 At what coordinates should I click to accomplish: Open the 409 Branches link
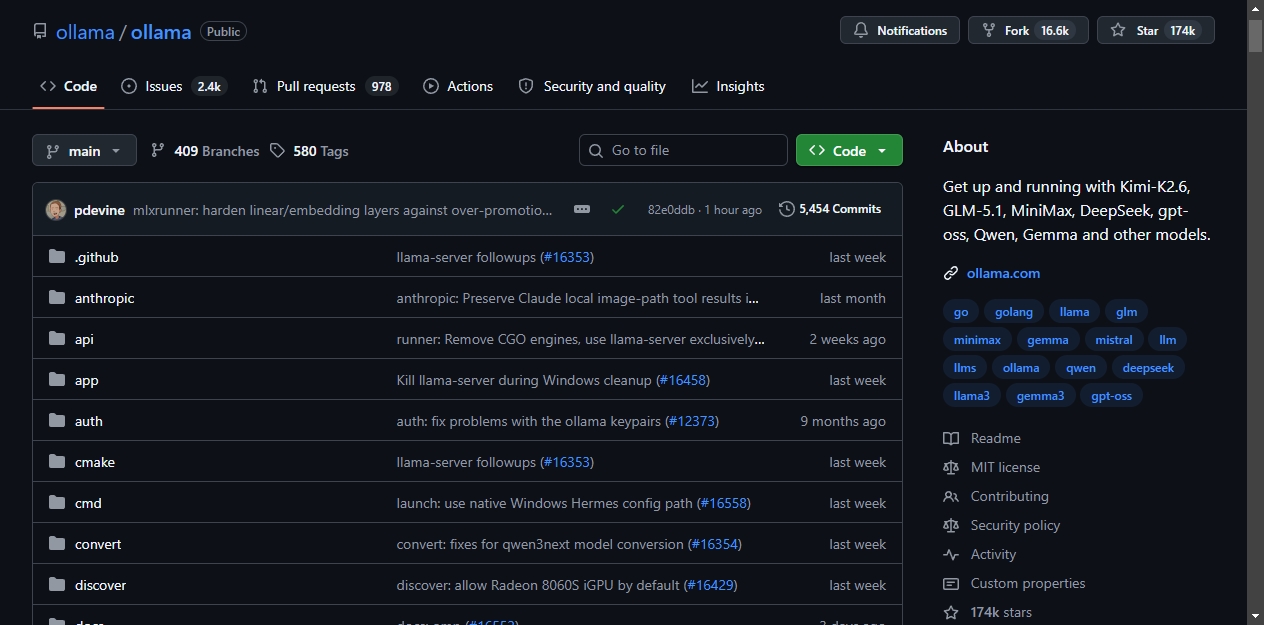[x=205, y=151]
